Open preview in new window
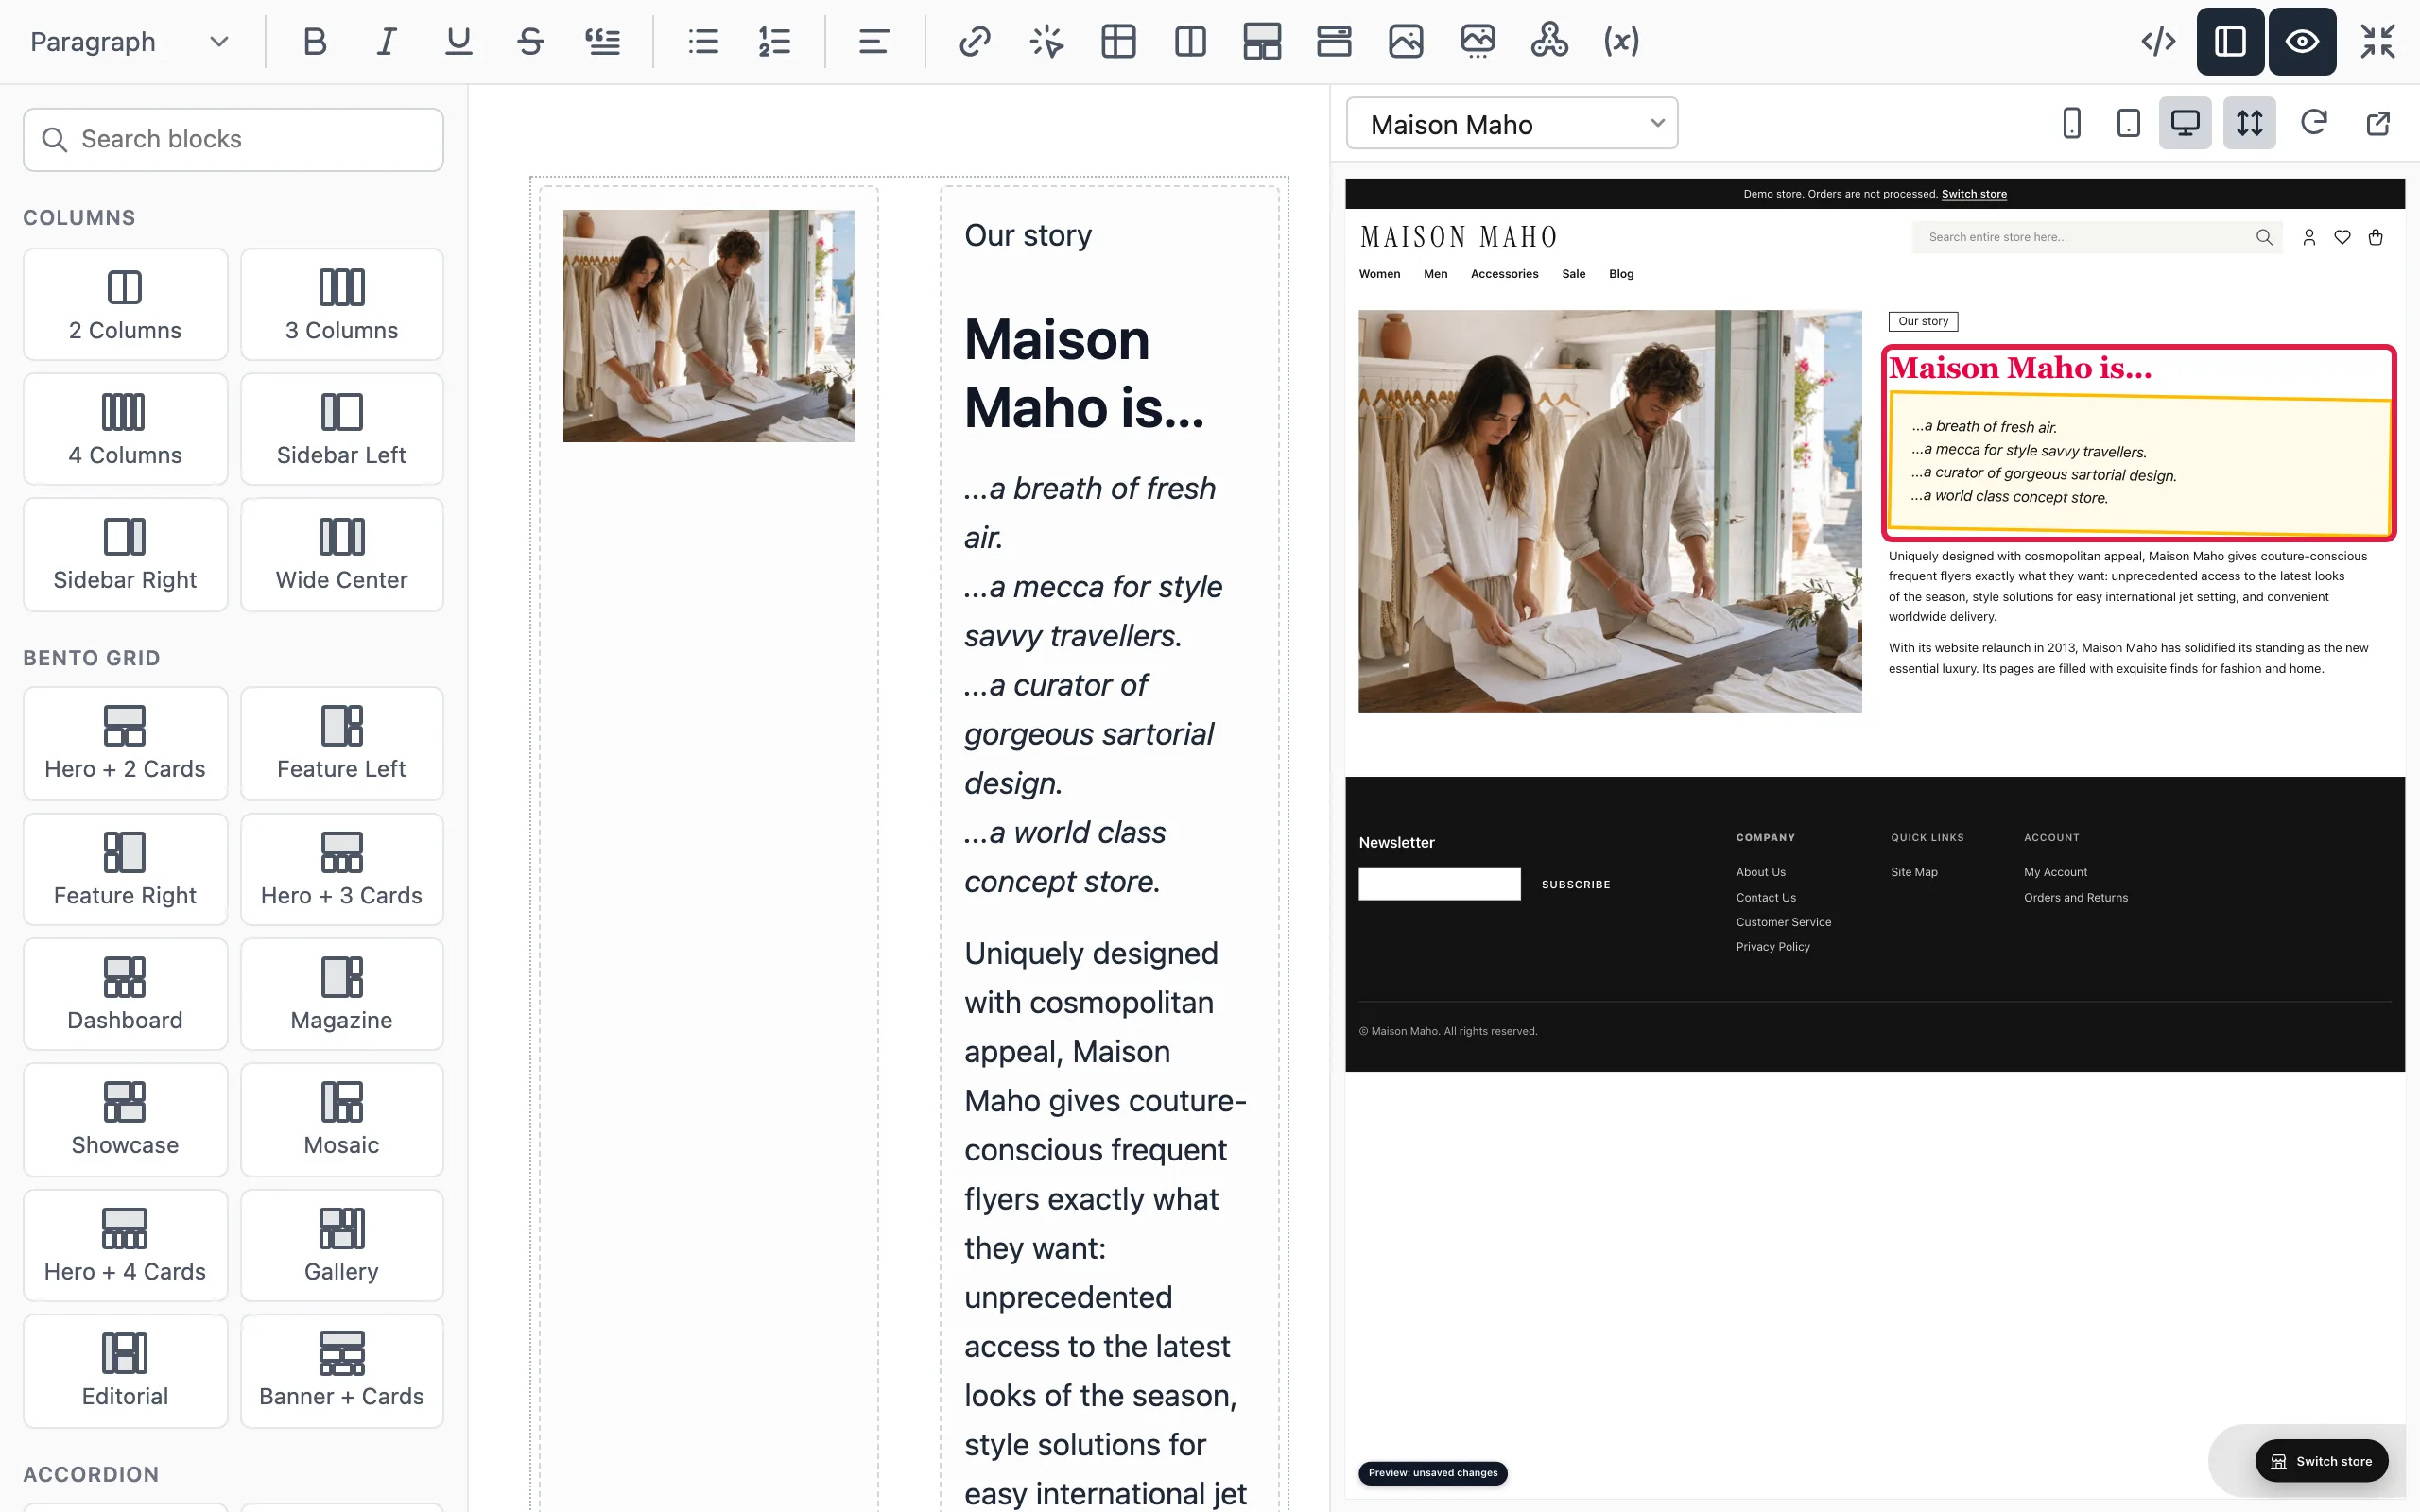This screenshot has width=2420, height=1512. pos(2378,123)
